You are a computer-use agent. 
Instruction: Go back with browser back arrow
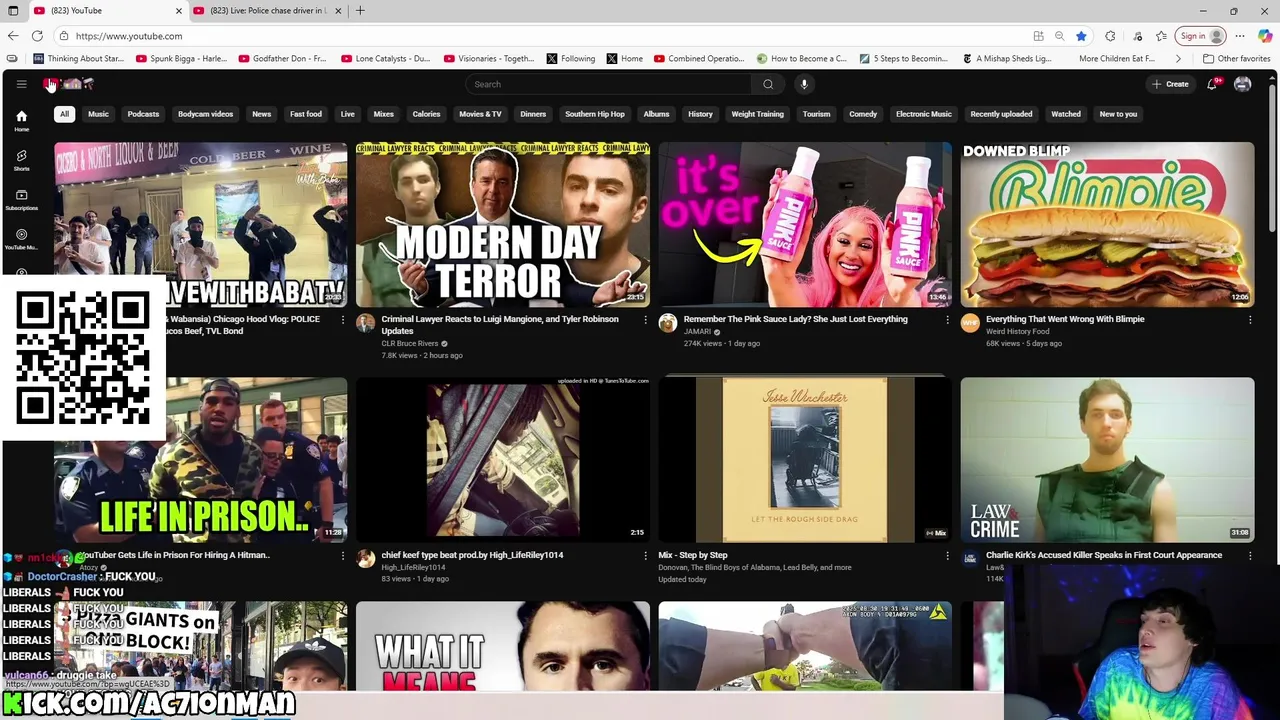[13, 36]
